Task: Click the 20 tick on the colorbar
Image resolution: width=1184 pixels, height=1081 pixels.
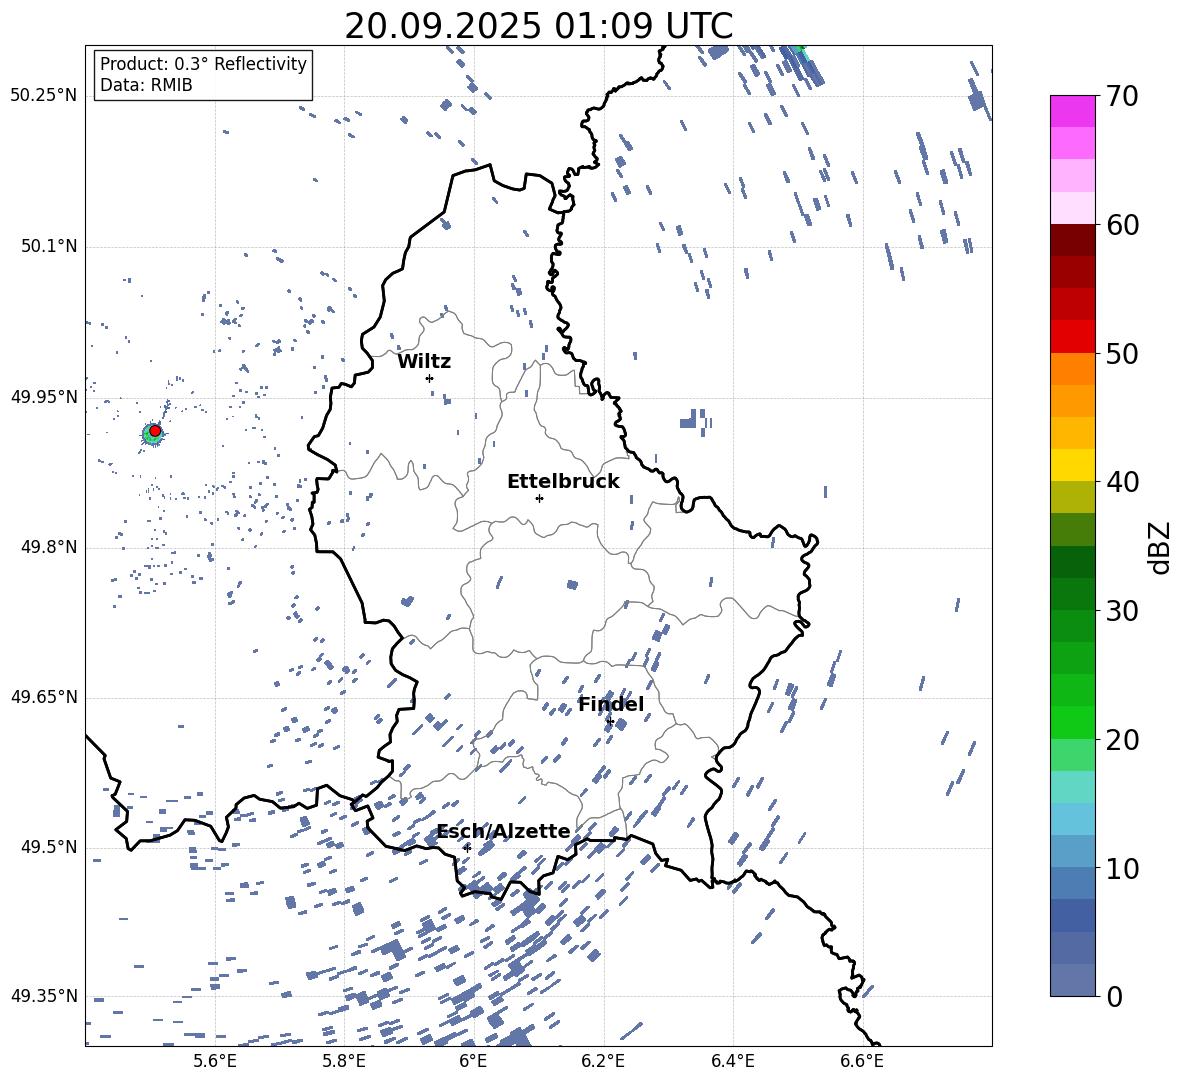Action: 1122,739
